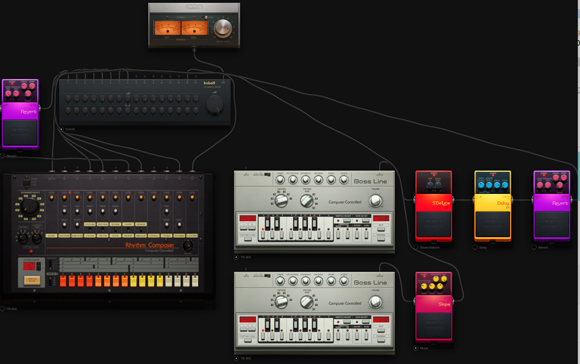Click the Kobolt mixer device label icon

(61, 129)
